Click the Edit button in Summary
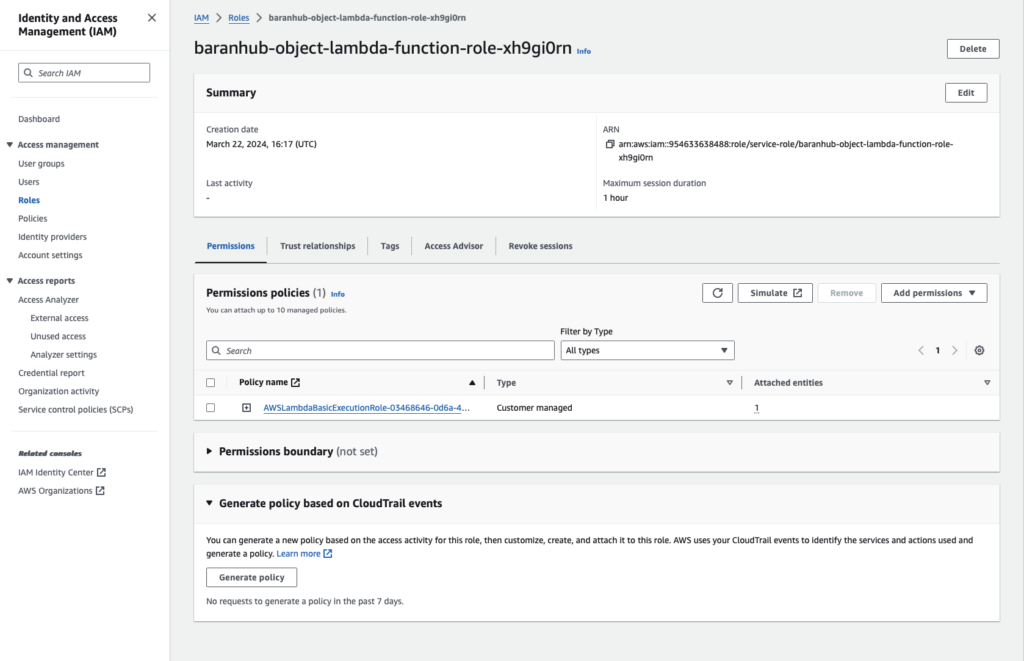This screenshot has width=1024, height=661. pyautogui.click(x=966, y=93)
